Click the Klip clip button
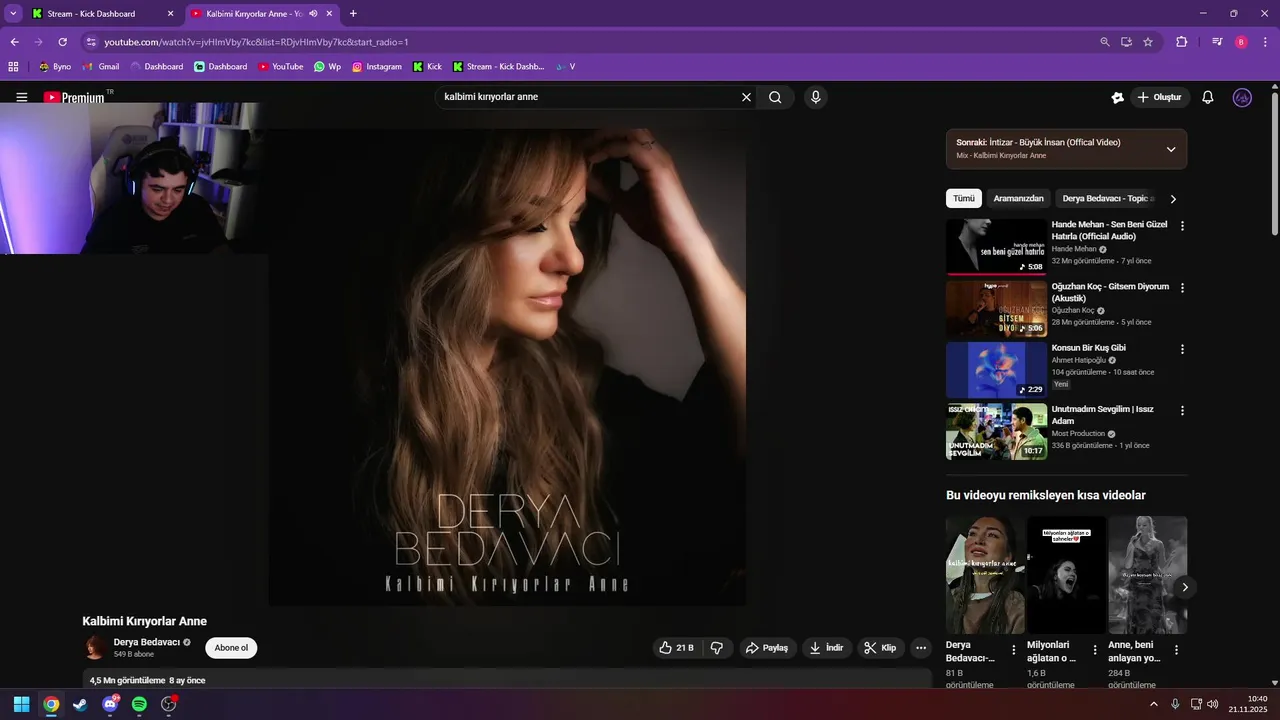The height and width of the screenshot is (720, 1280). coord(880,648)
